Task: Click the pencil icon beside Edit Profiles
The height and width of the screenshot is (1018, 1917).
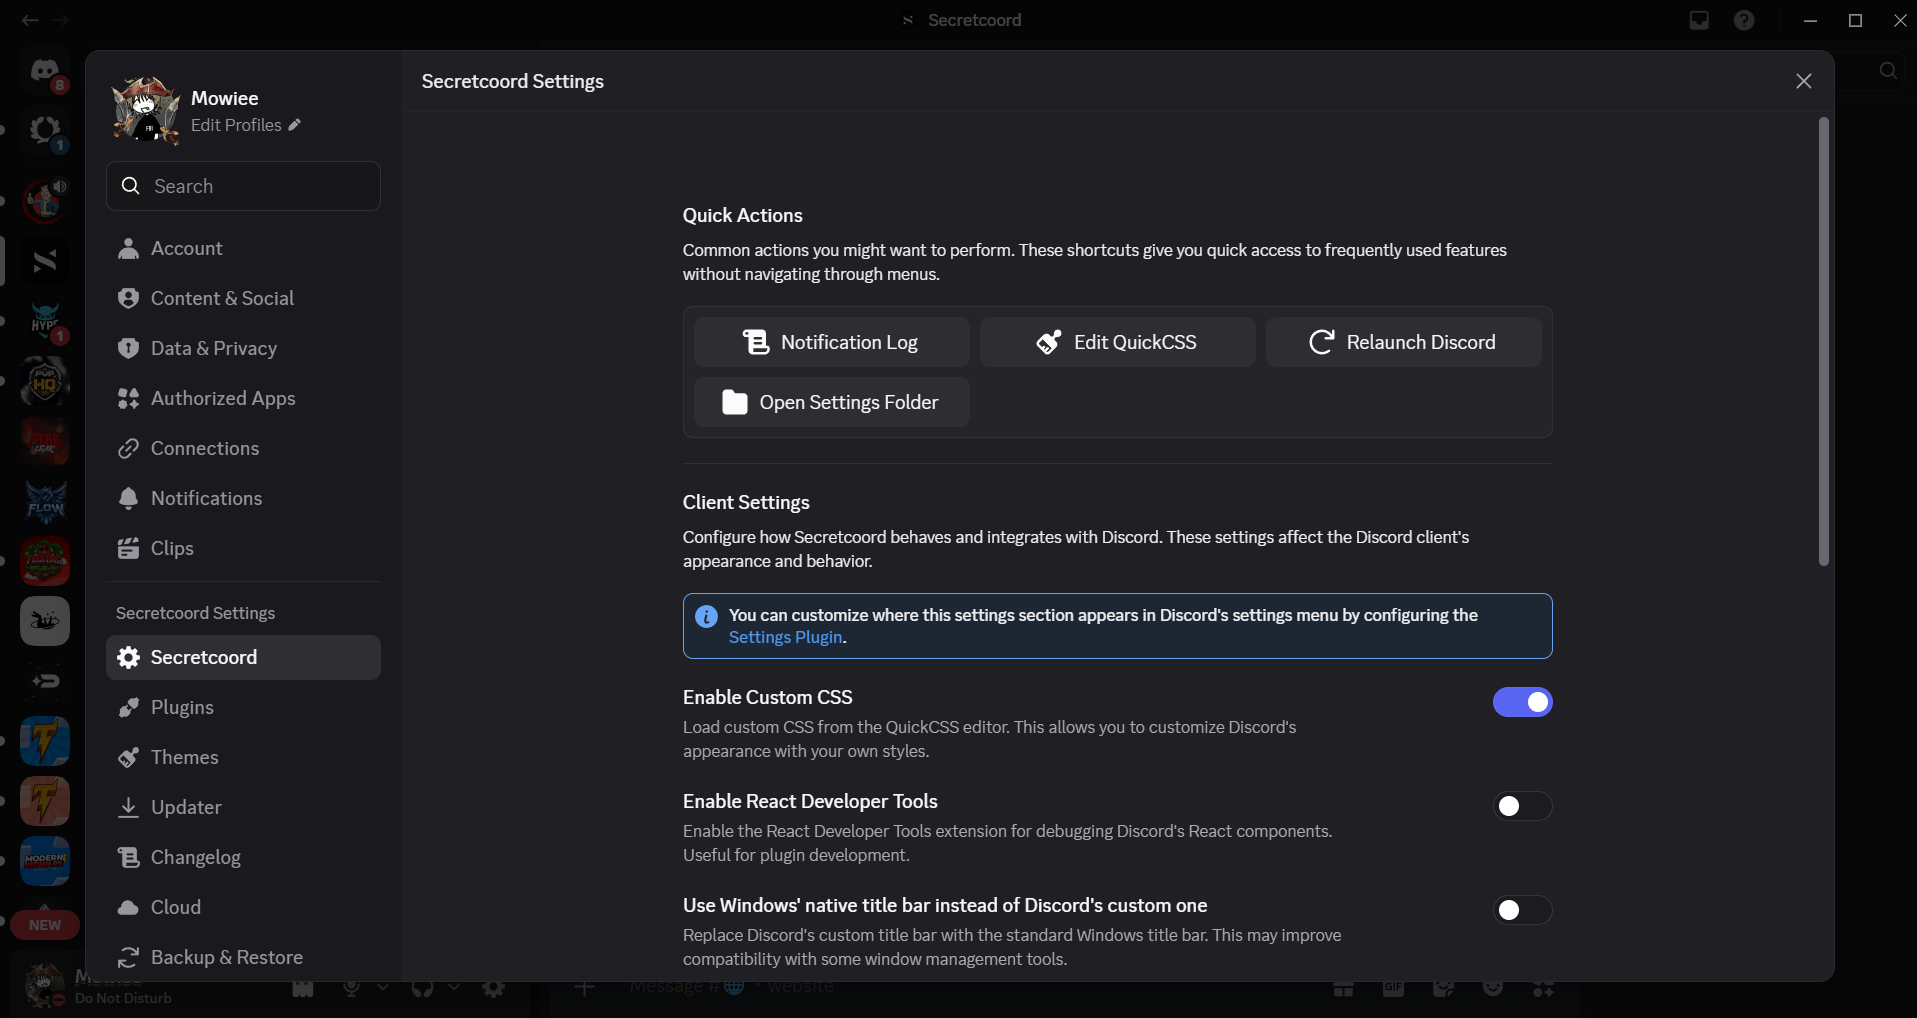Action: [x=294, y=125]
